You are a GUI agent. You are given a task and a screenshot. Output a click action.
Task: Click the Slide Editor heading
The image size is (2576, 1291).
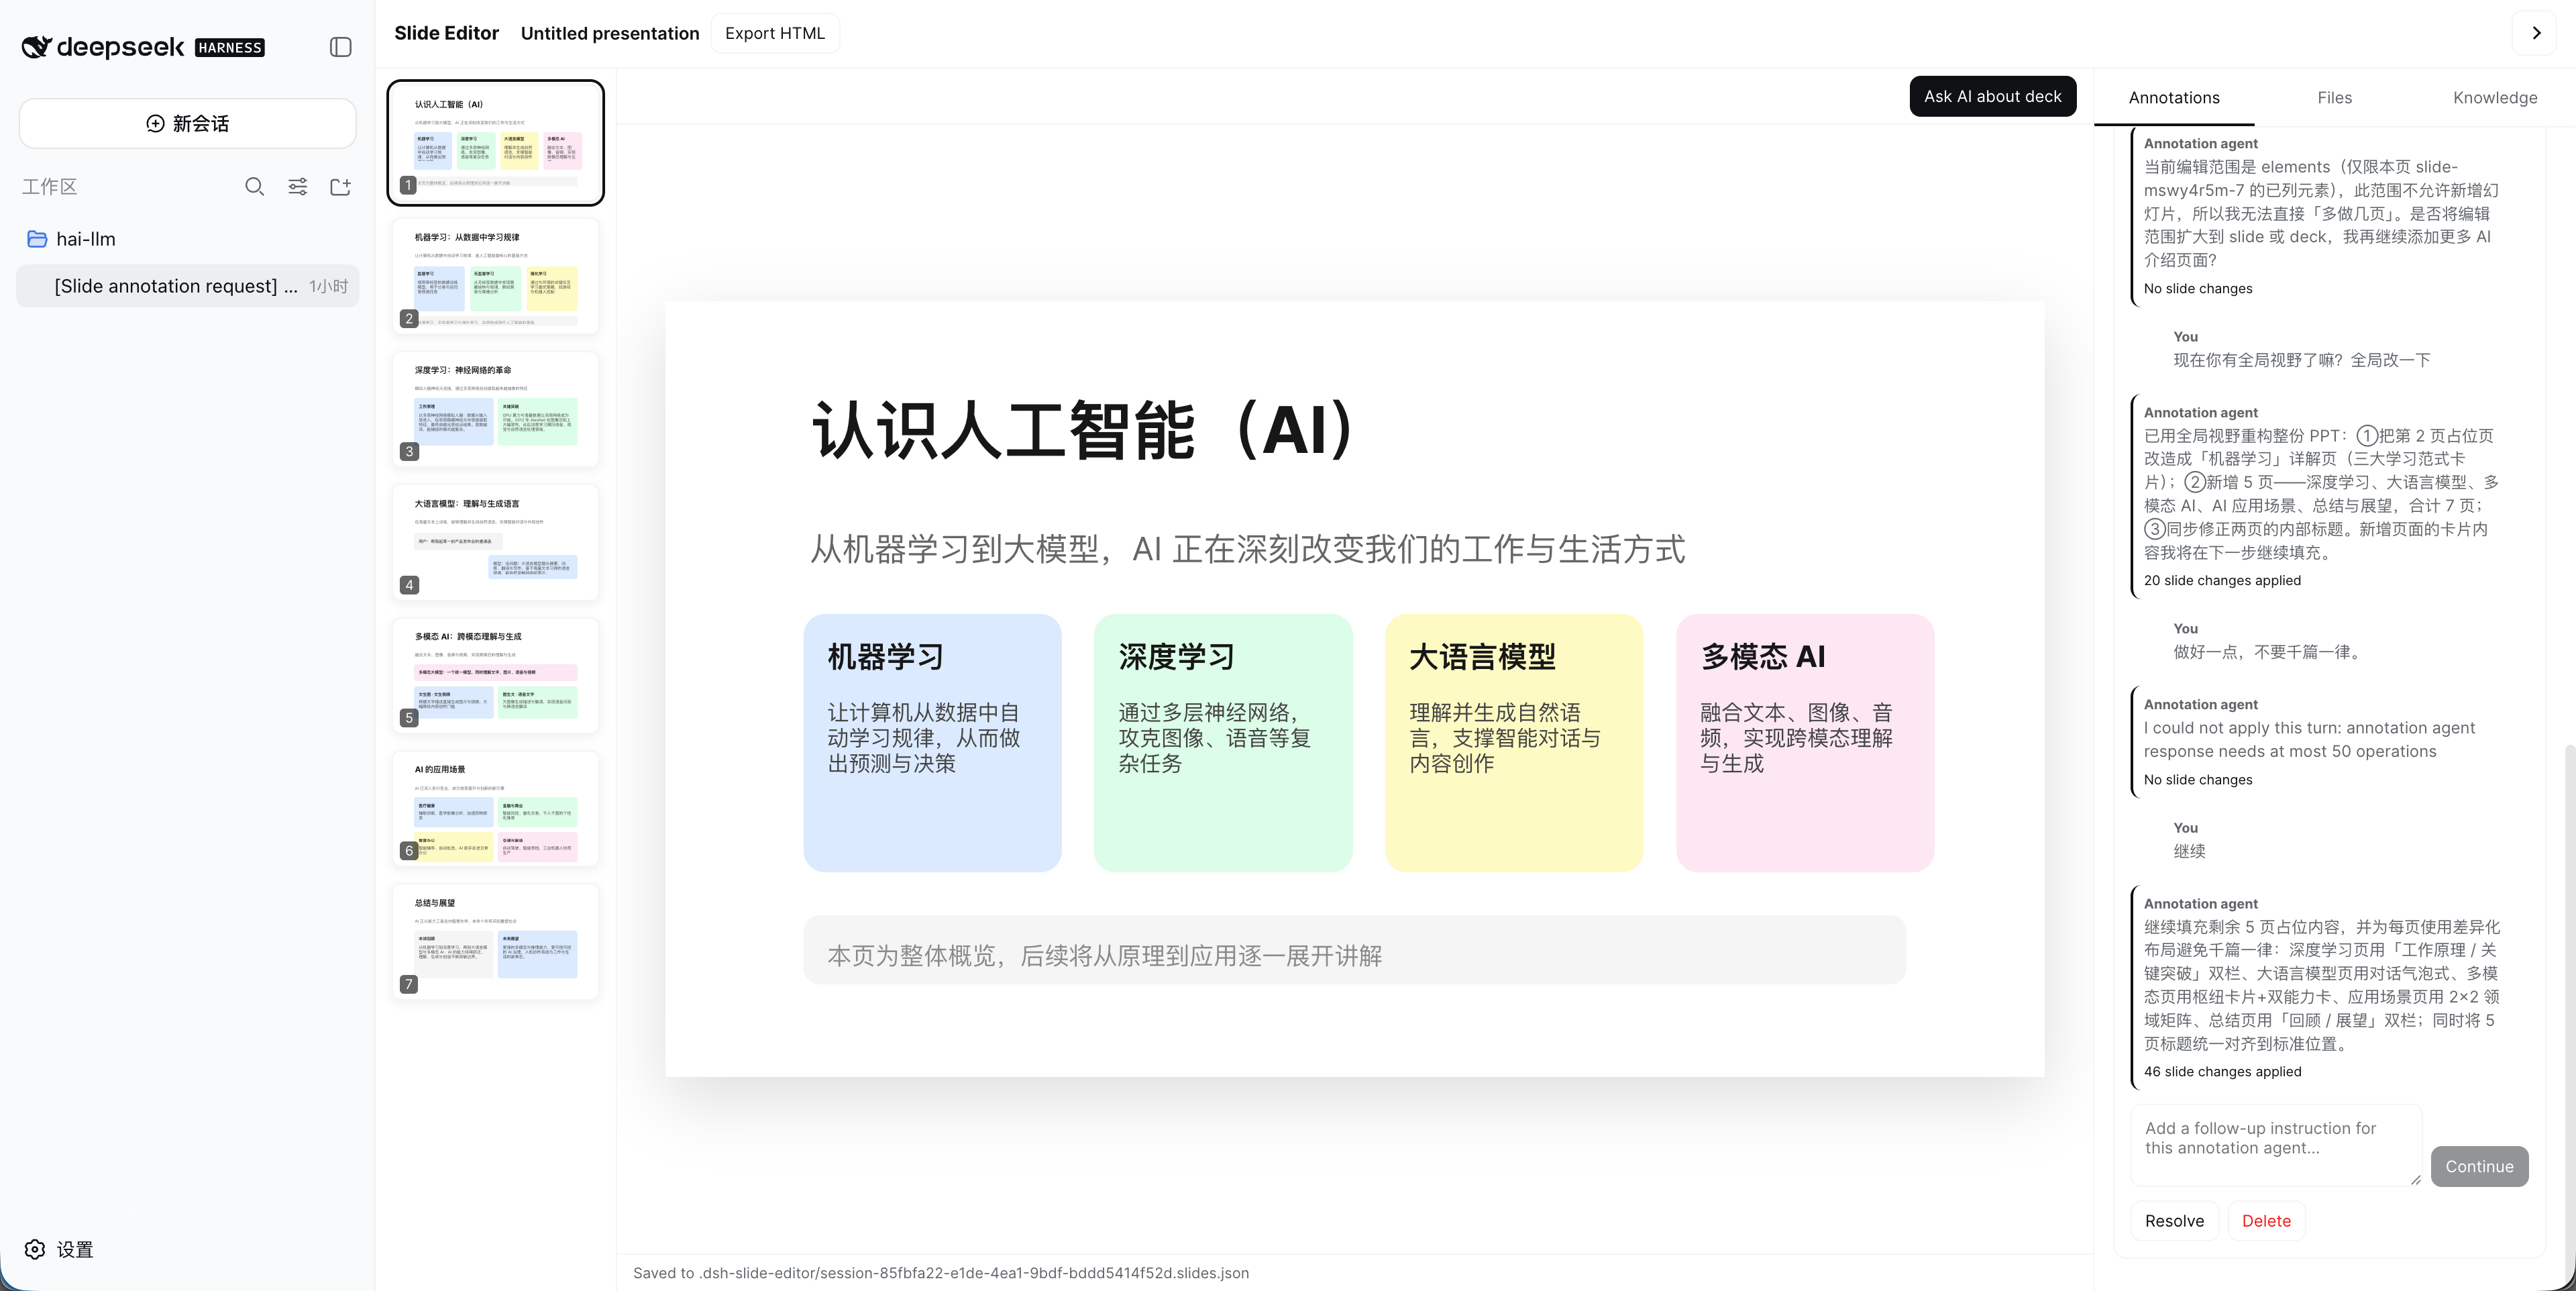tap(446, 33)
